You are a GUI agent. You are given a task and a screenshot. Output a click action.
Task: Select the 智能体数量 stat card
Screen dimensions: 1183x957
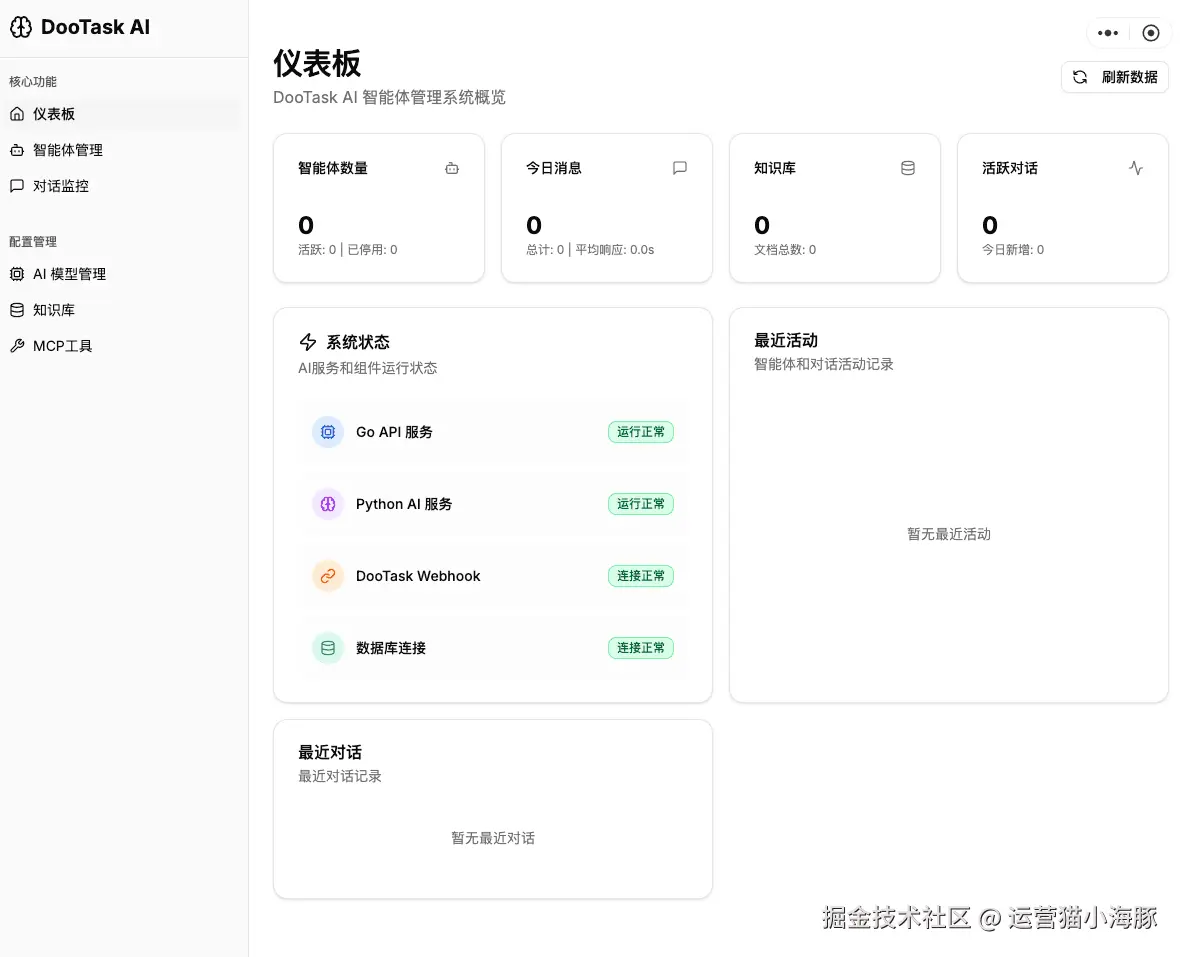tap(379, 208)
